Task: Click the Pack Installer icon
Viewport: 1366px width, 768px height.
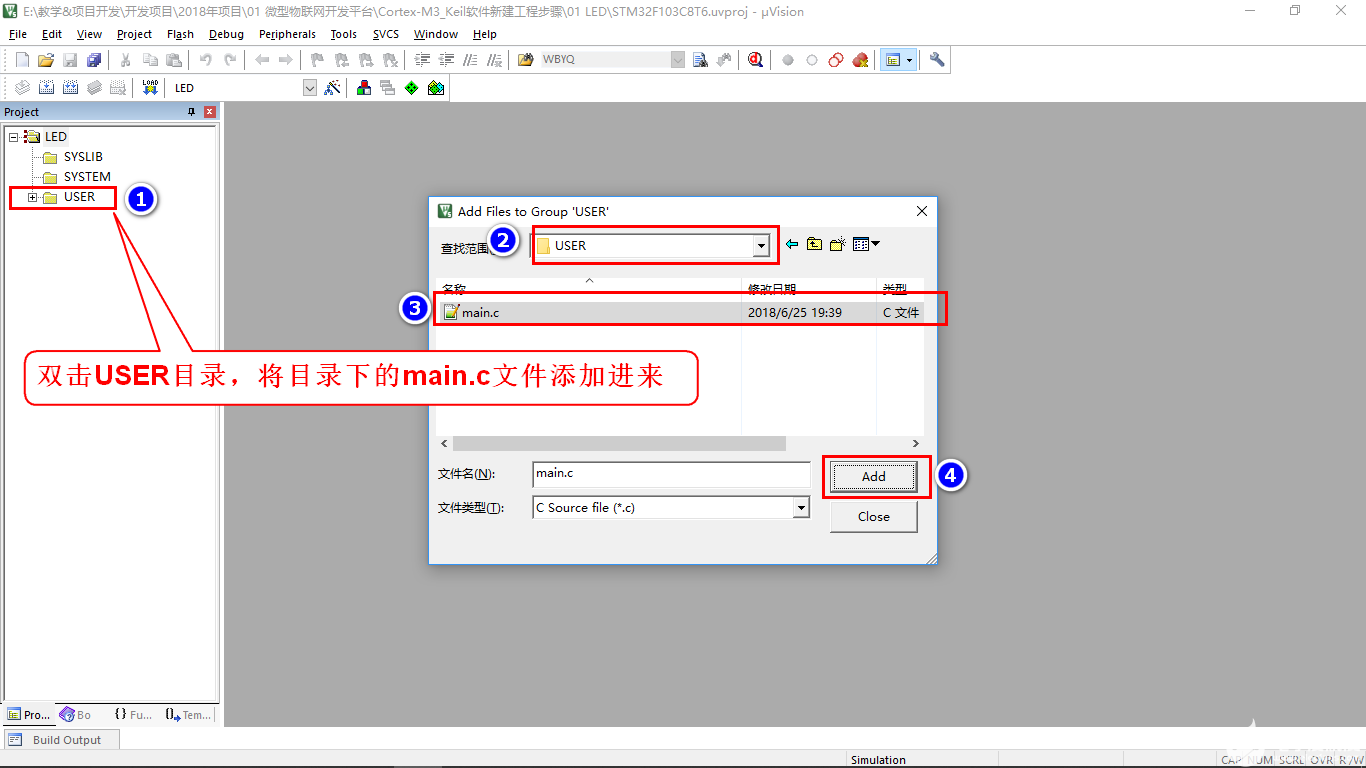Action: pyautogui.click(x=436, y=88)
